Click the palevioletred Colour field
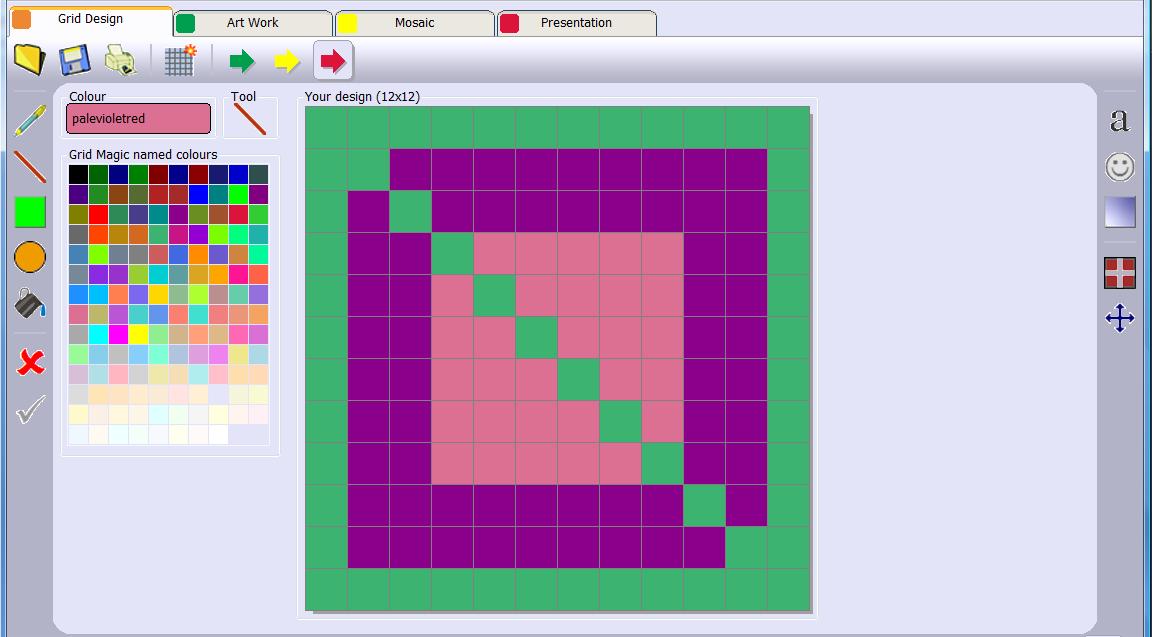This screenshot has height=637, width=1152. pyautogui.click(x=138, y=118)
